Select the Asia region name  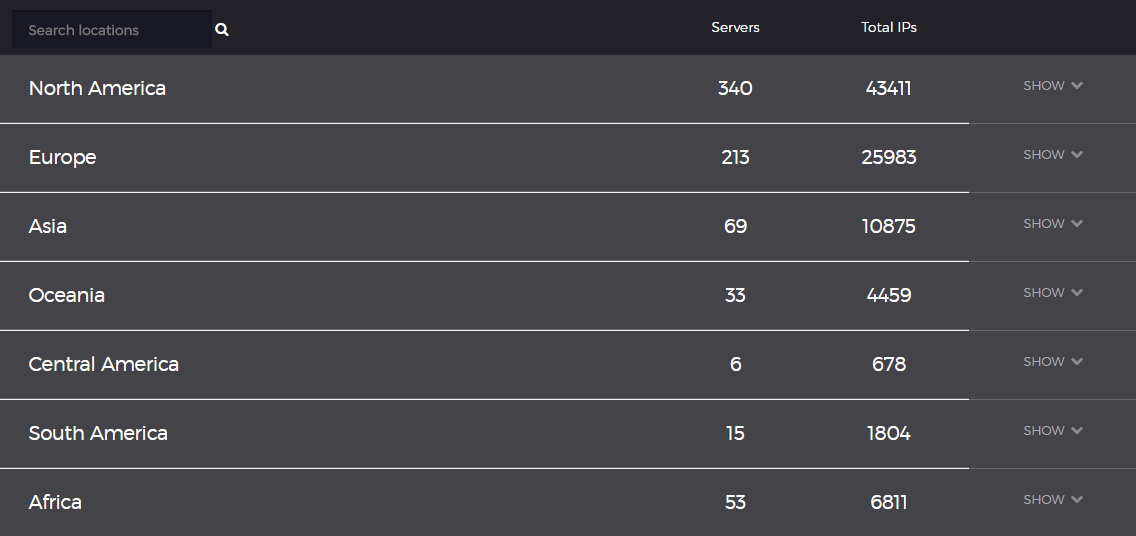coord(48,226)
